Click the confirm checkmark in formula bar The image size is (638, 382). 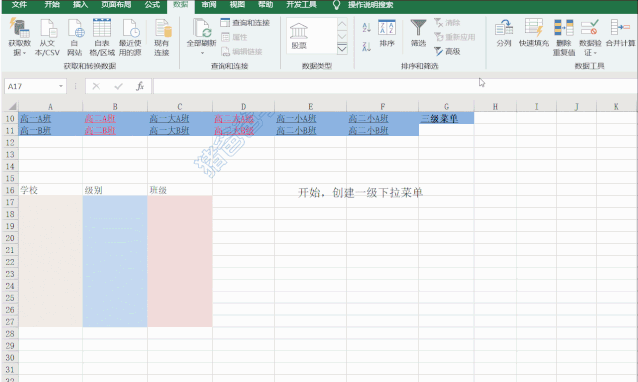tap(118, 86)
